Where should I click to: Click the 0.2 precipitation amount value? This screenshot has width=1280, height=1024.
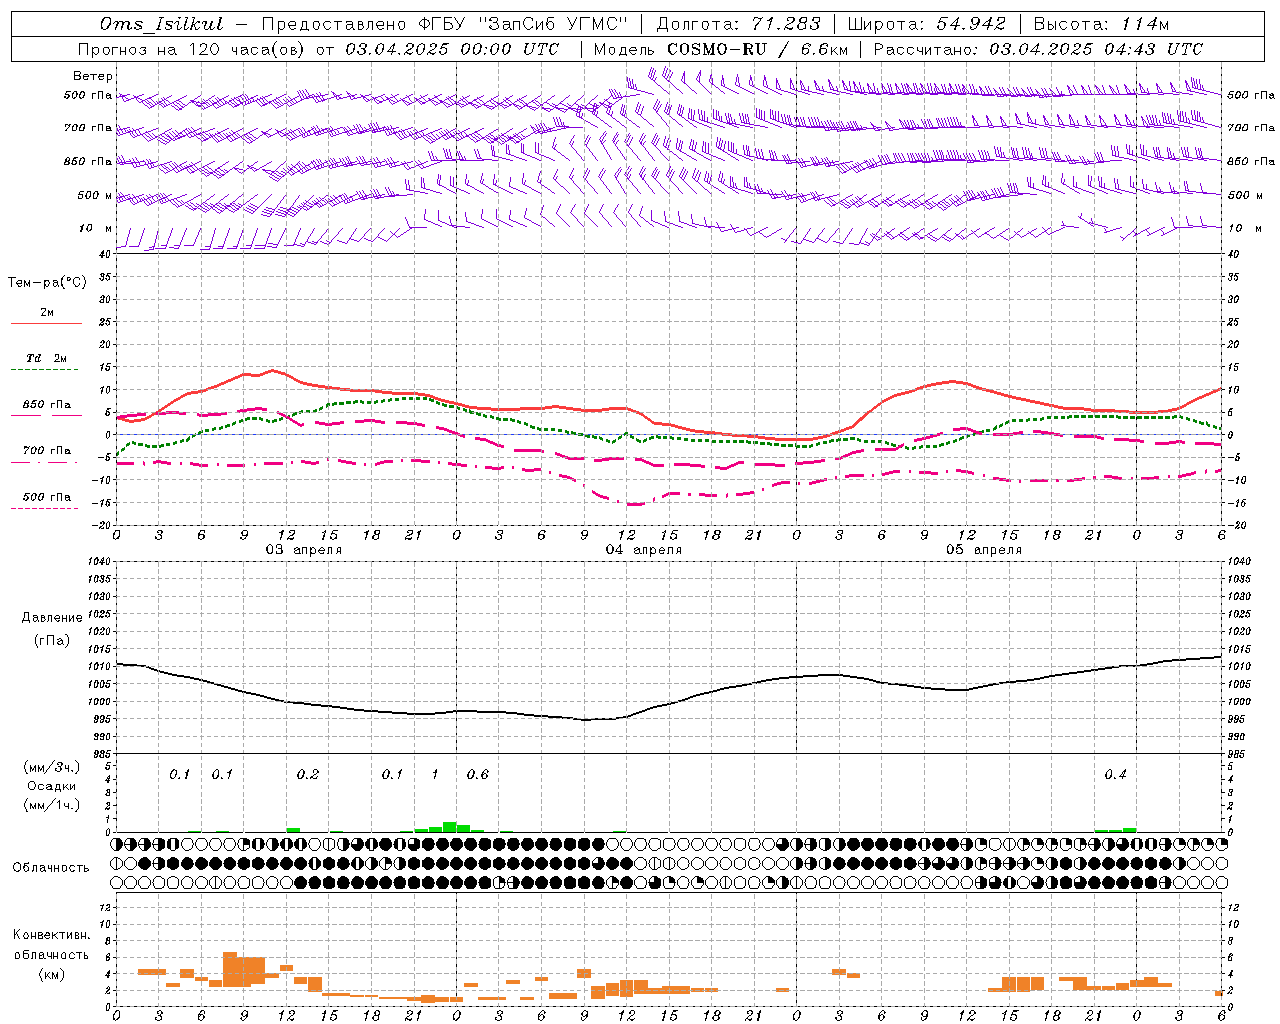(308, 775)
